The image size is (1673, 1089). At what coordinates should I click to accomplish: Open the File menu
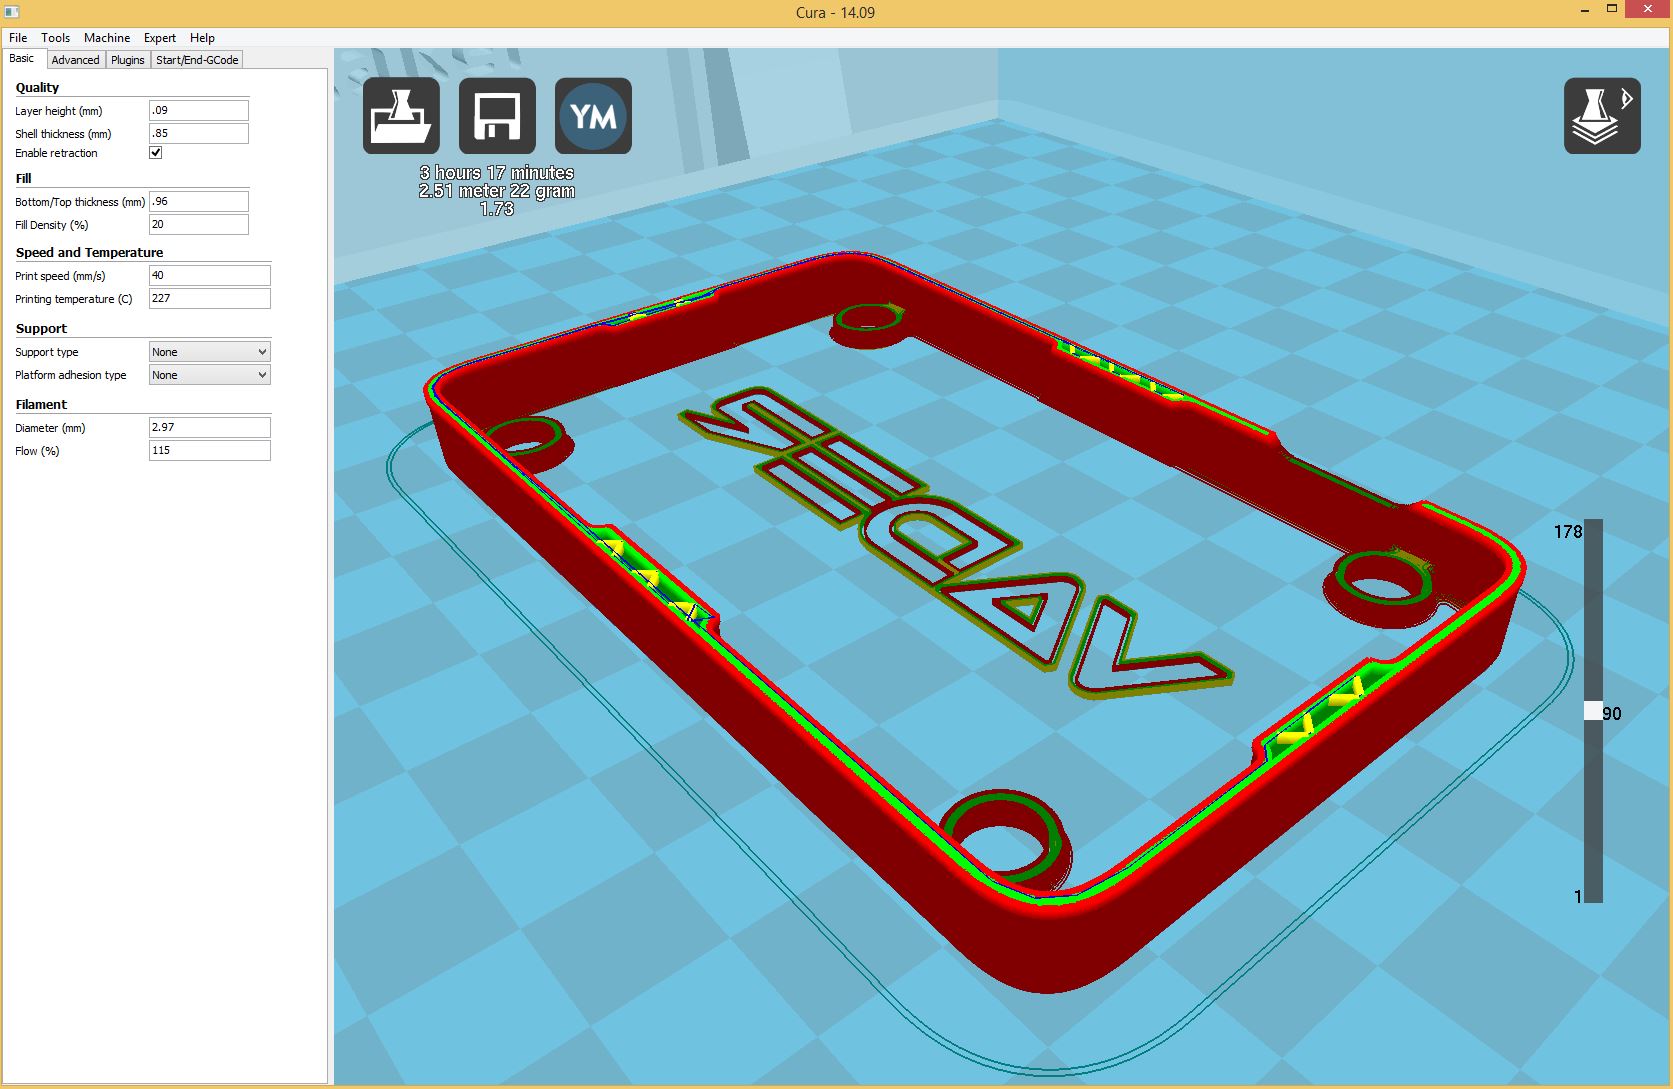click(18, 38)
